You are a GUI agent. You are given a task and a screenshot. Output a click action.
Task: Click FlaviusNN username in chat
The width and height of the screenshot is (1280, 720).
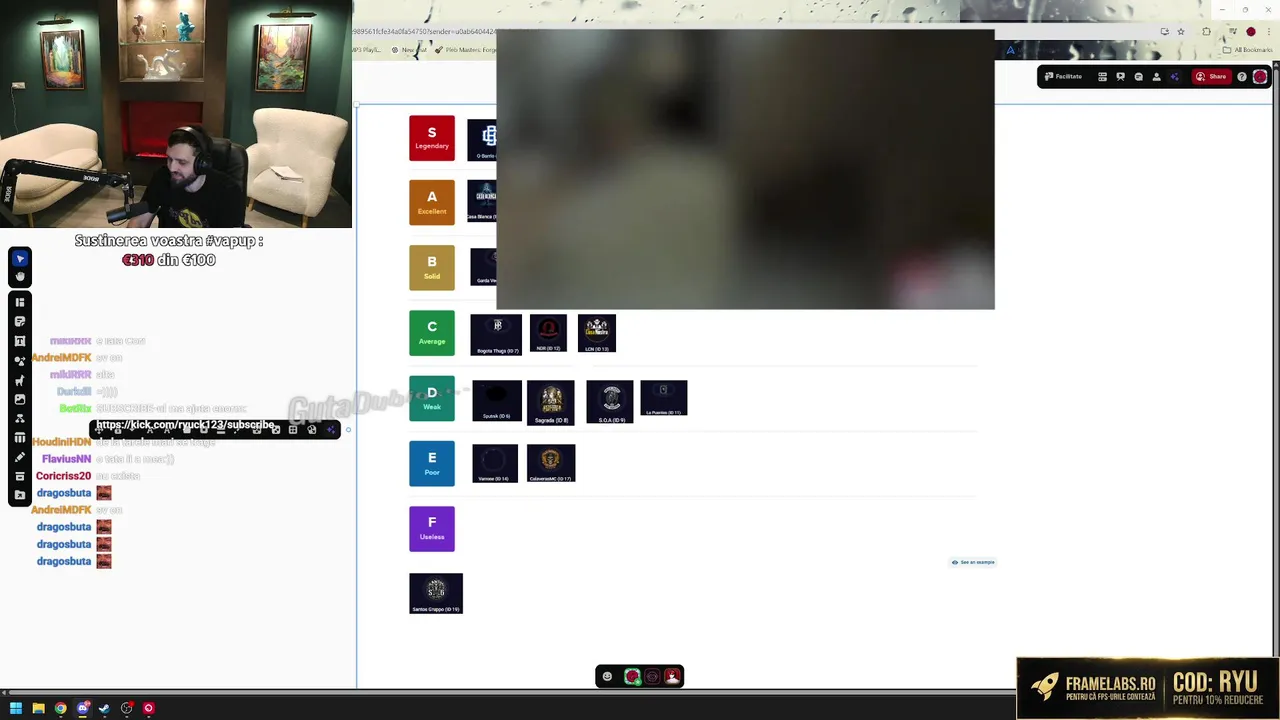(x=66, y=459)
